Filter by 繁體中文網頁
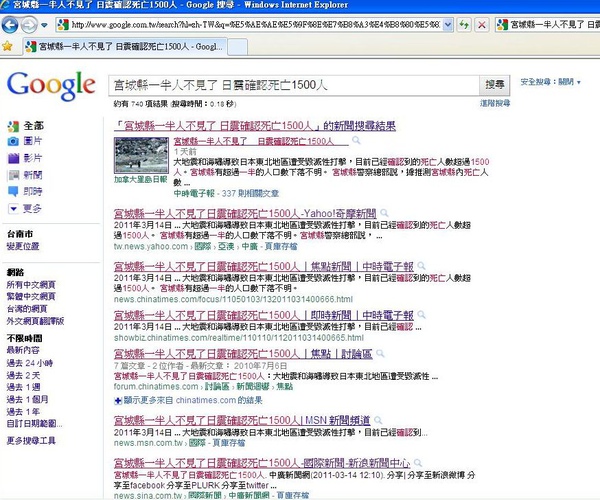Viewport: 600px width, 500px height. [x=31, y=296]
